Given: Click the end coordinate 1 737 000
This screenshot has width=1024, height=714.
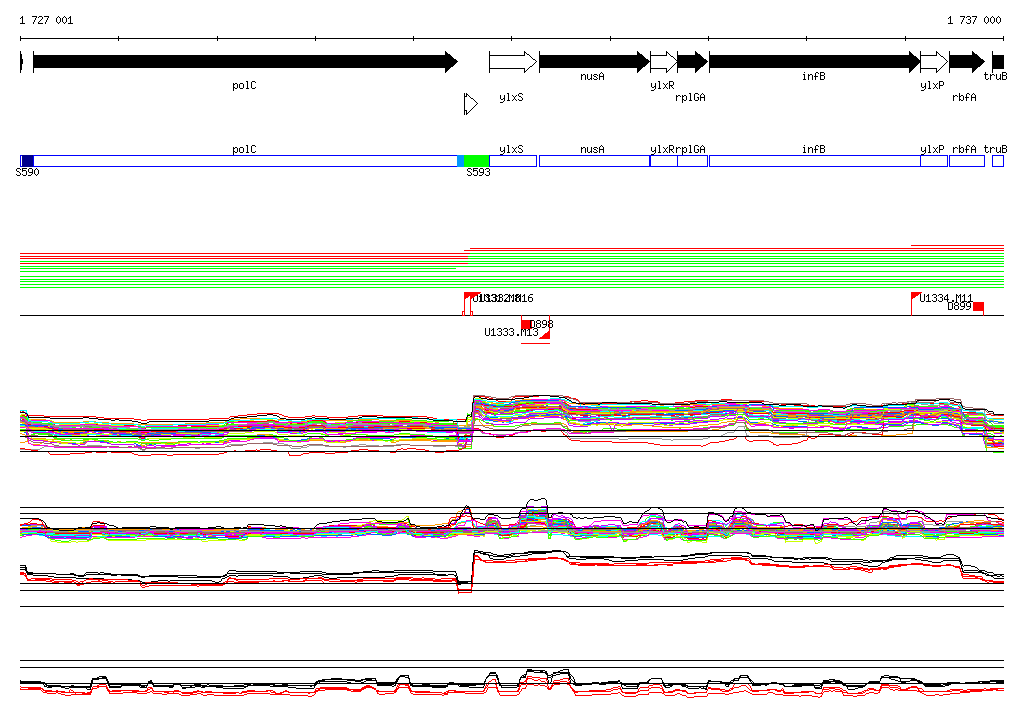Looking at the screenshot, I should coord(974,20).
